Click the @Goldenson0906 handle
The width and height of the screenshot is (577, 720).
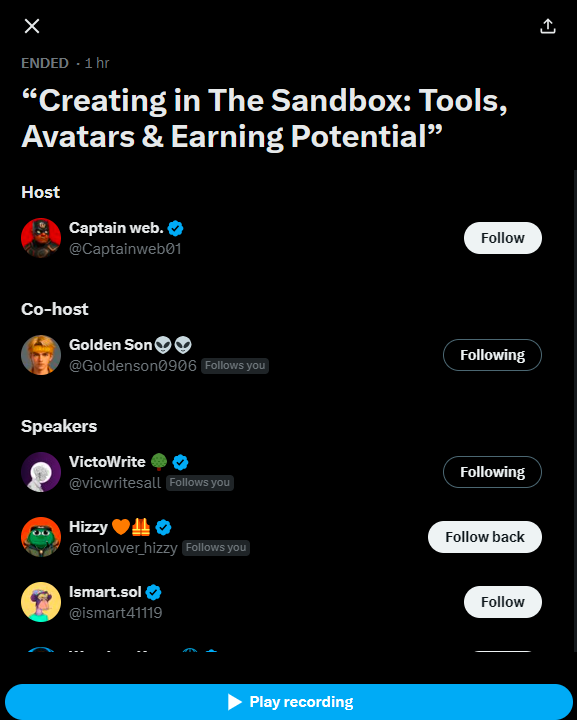133,366
